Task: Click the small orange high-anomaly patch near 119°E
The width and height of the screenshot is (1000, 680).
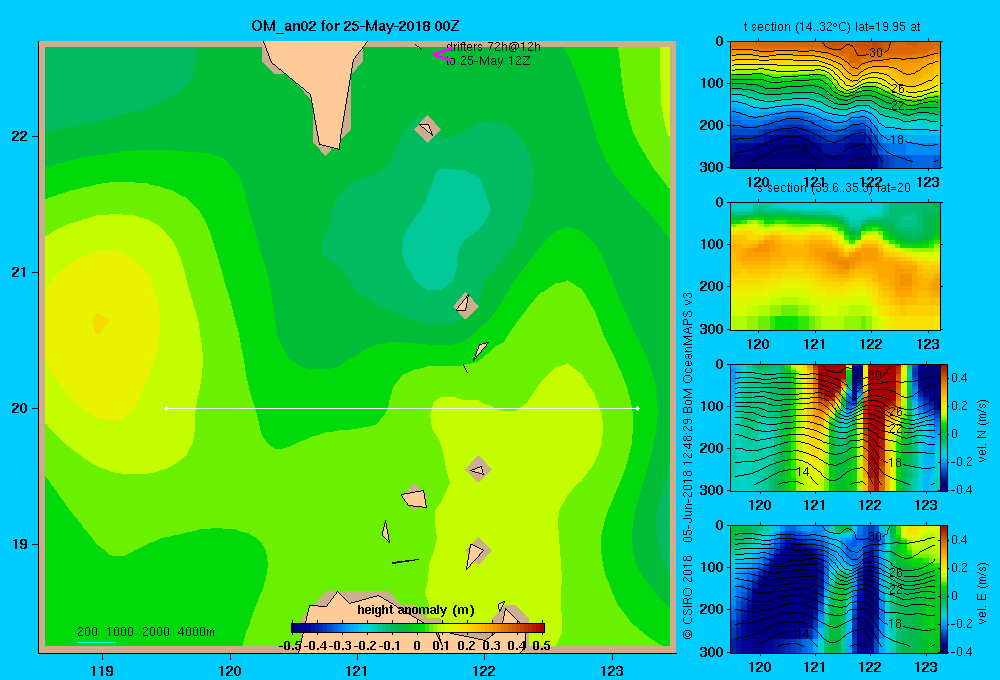Action: point(100,323)
